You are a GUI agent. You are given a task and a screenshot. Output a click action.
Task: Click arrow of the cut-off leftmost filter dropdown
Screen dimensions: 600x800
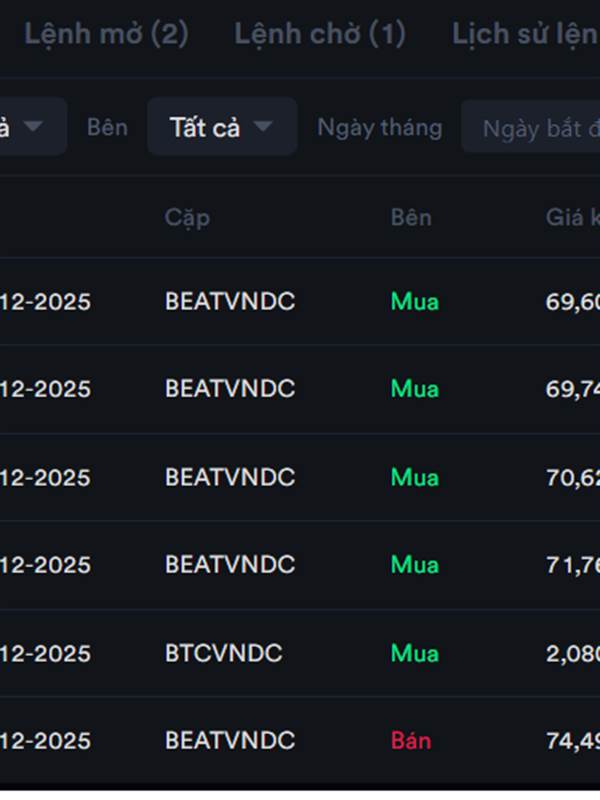pyautogui.click(x=33, y=126)
